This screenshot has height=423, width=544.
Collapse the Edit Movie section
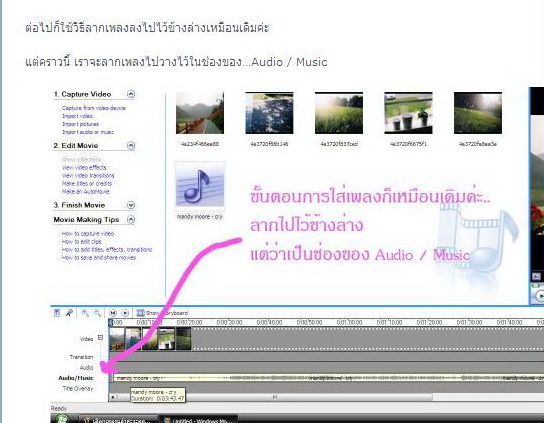[131, 145]
